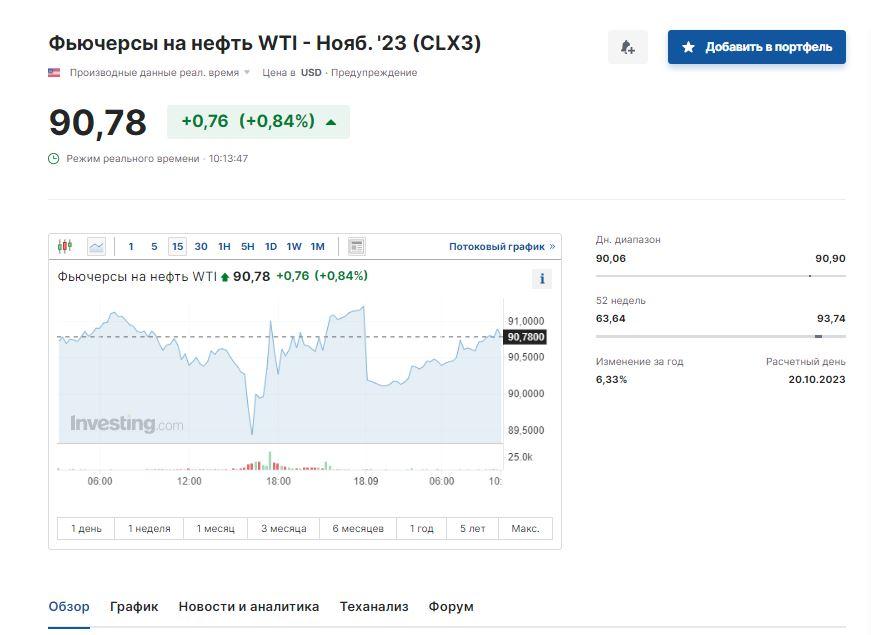Open the 'Форум' tab
871x635 pixels.
coord(451,607)
